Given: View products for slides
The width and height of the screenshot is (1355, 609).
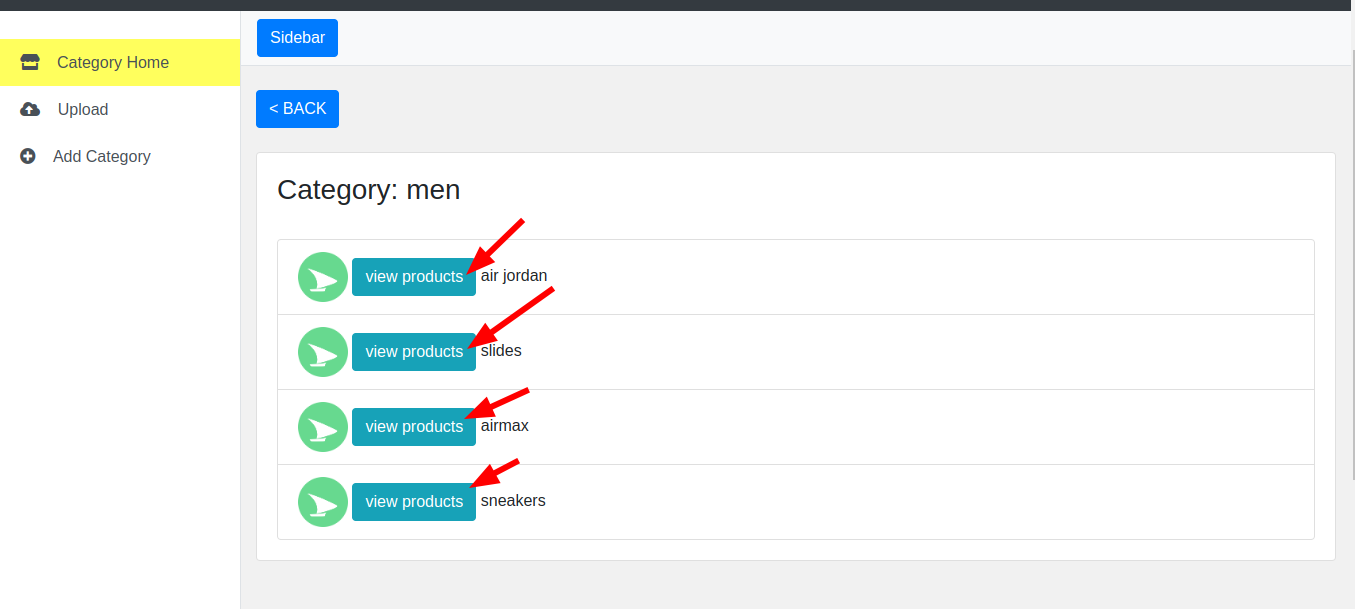Looking at the screenshot, I should [x=413, y=352].
